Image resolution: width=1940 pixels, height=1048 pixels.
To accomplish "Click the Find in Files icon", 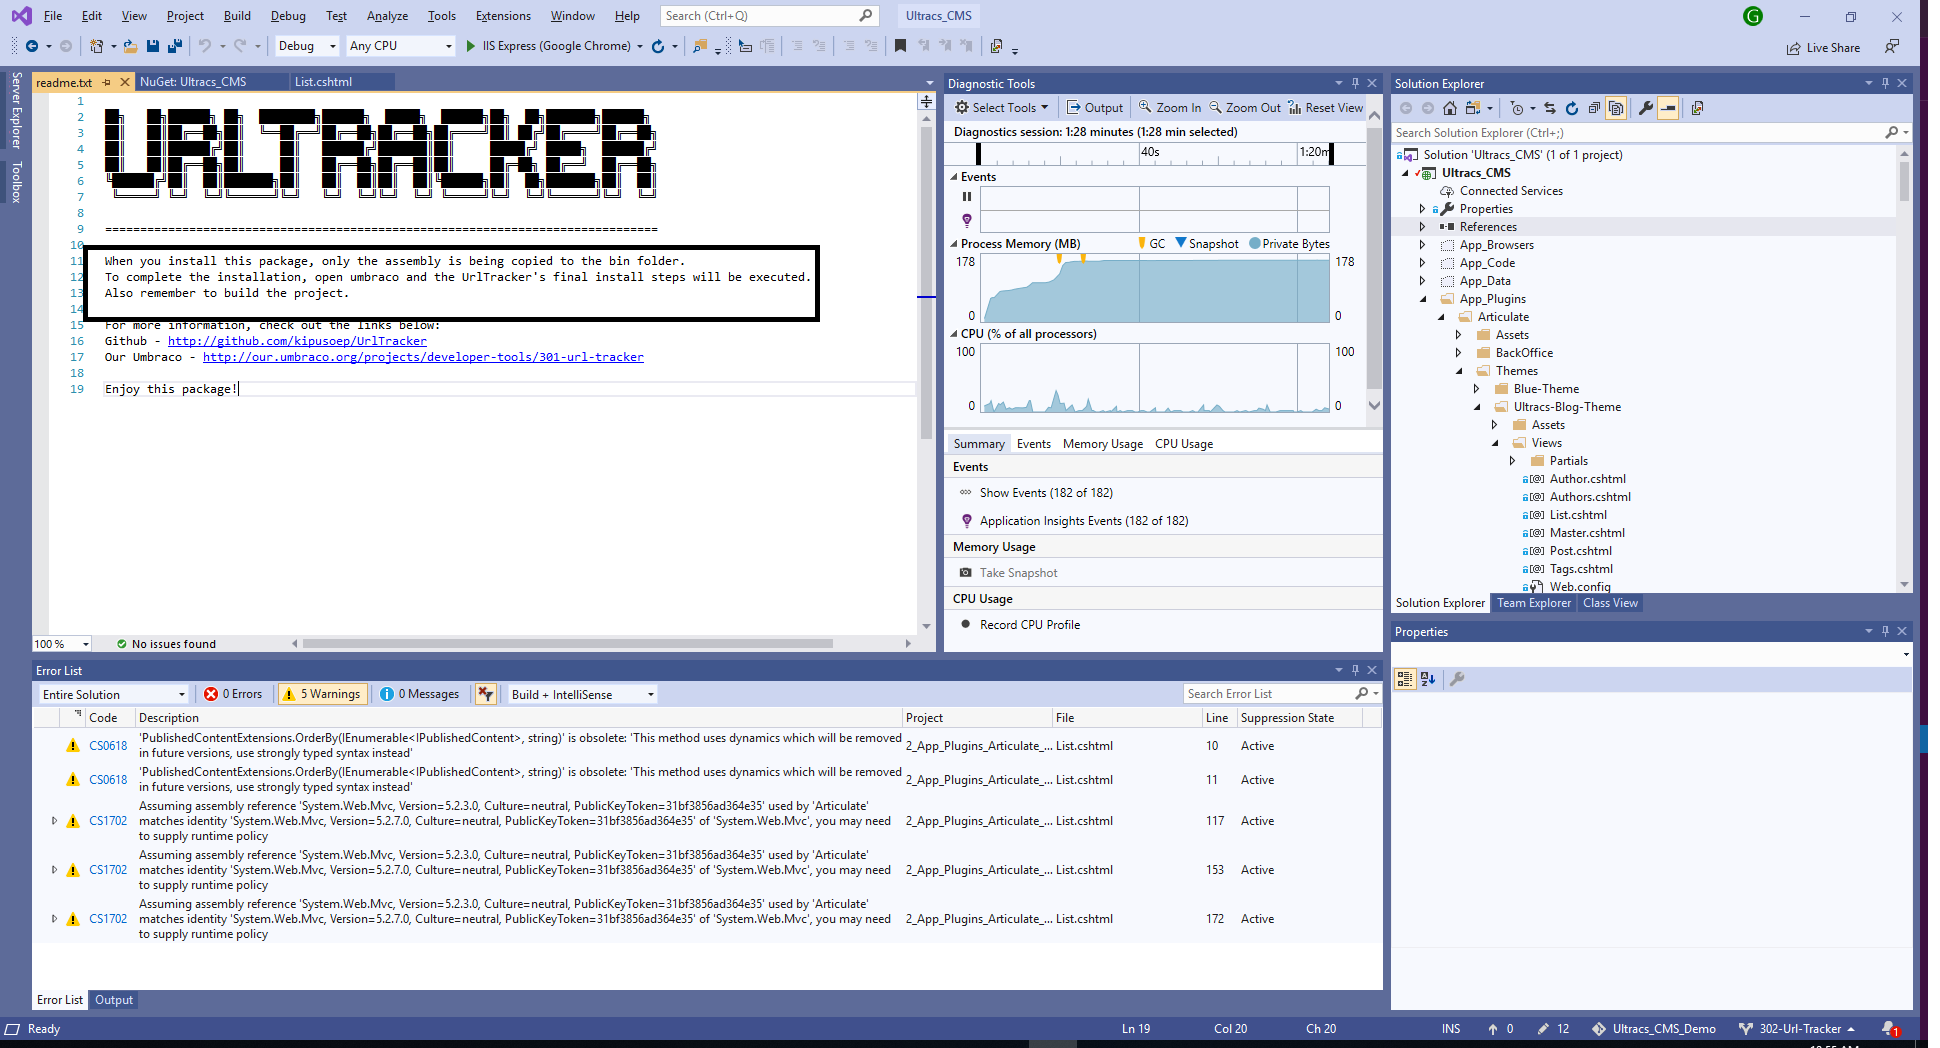I will click(700, 46).
